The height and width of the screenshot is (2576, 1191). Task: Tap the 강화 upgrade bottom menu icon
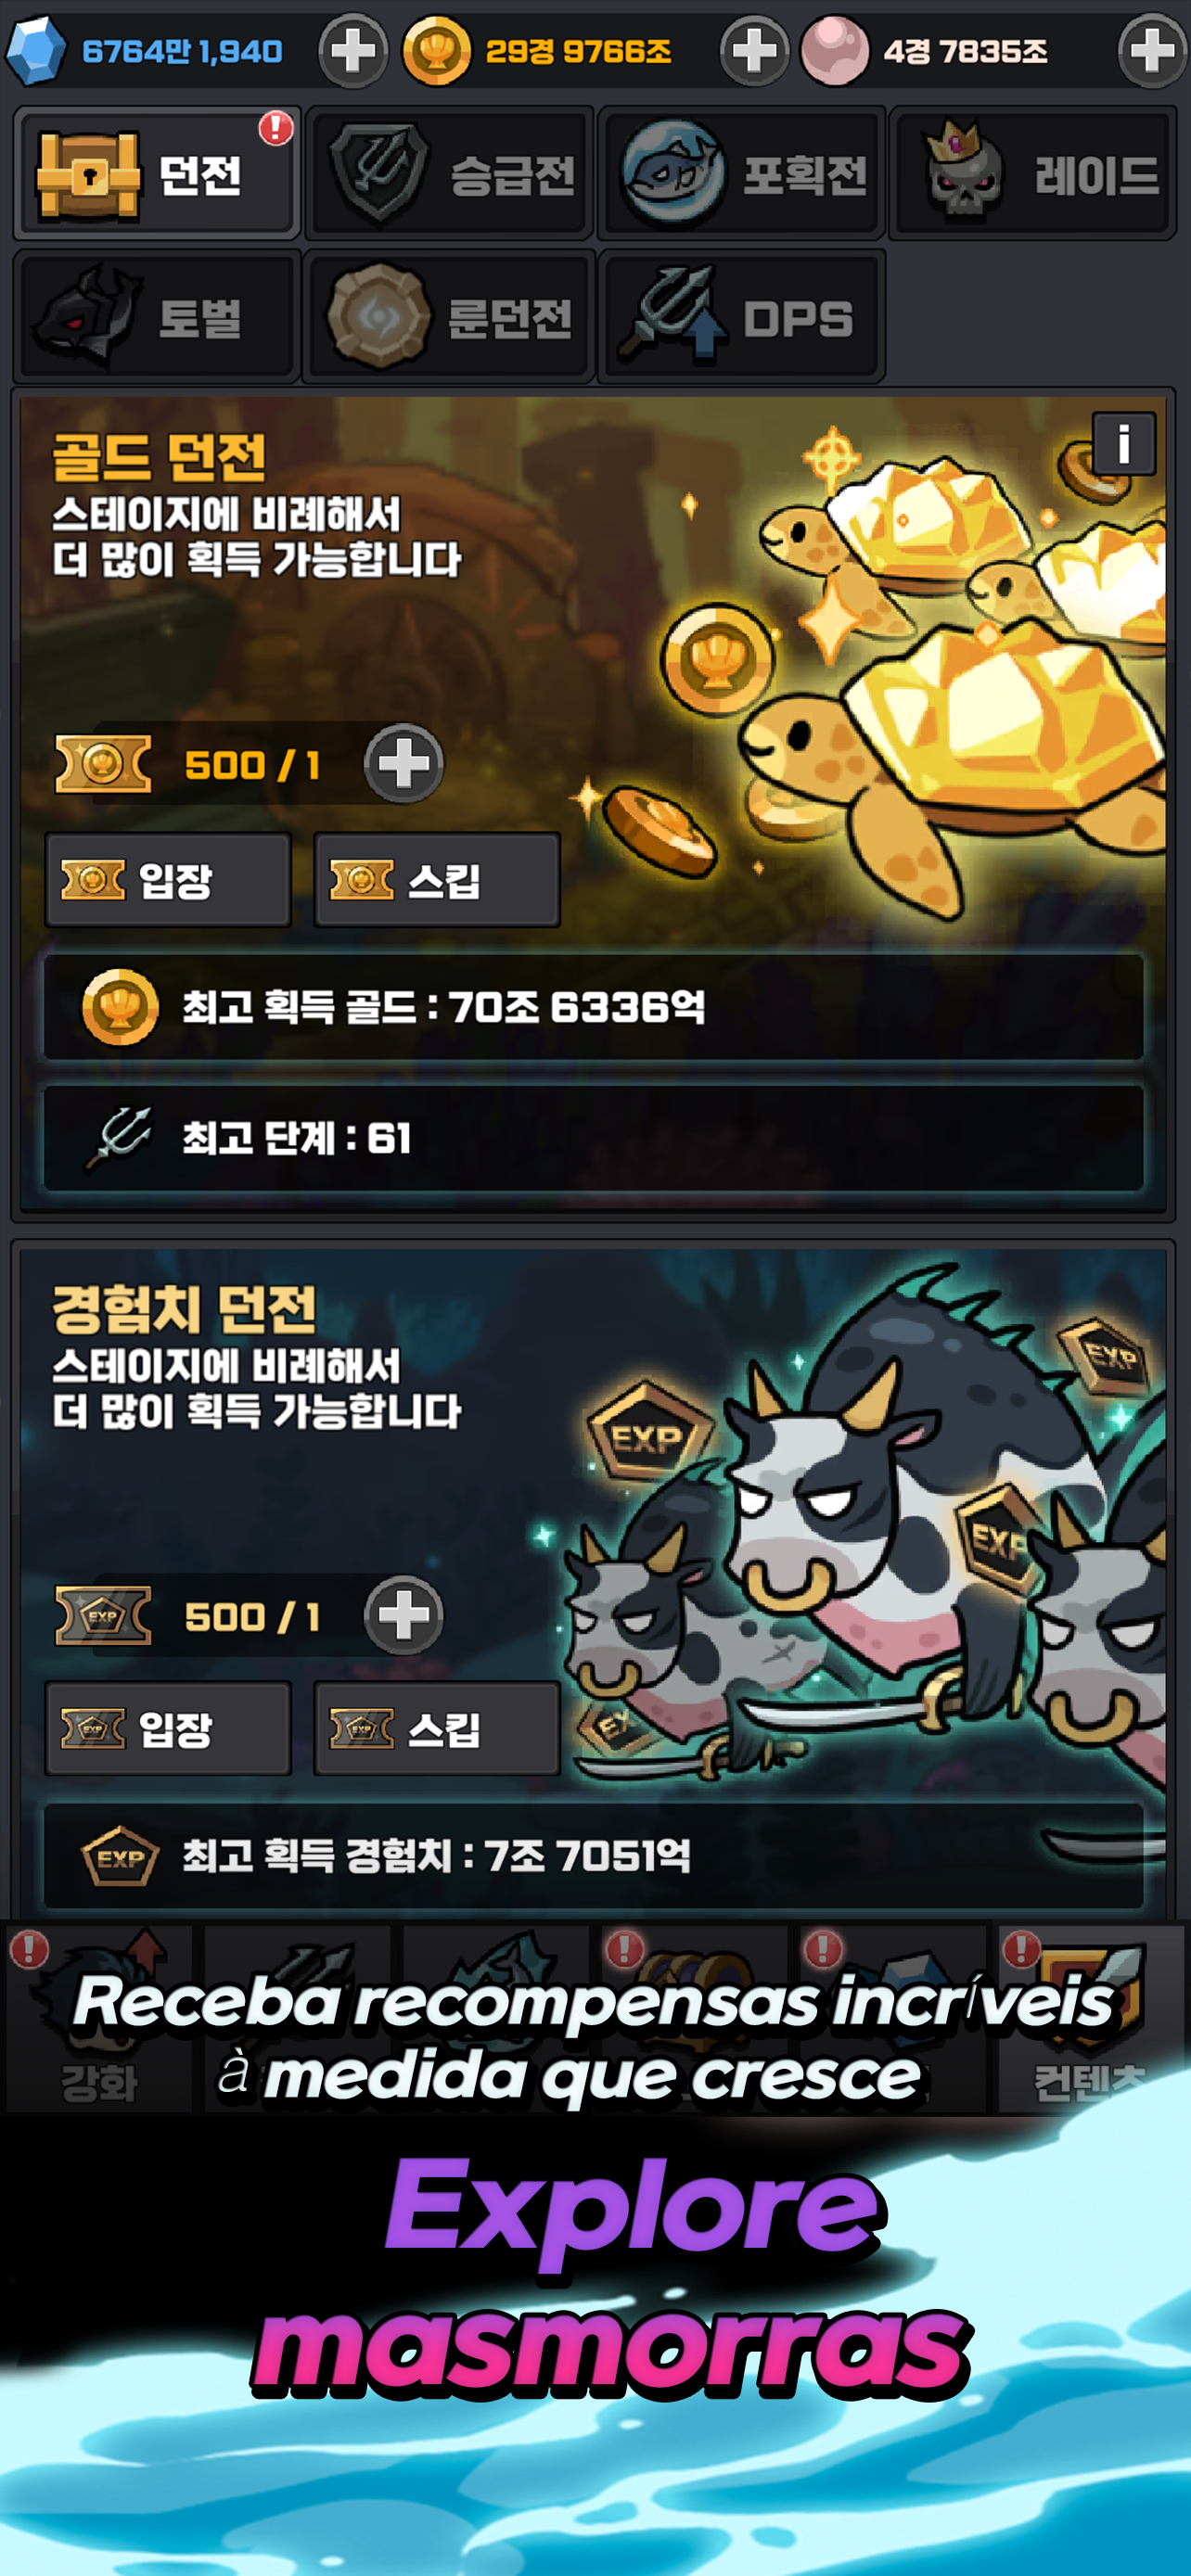click(x=99, y=2018)
